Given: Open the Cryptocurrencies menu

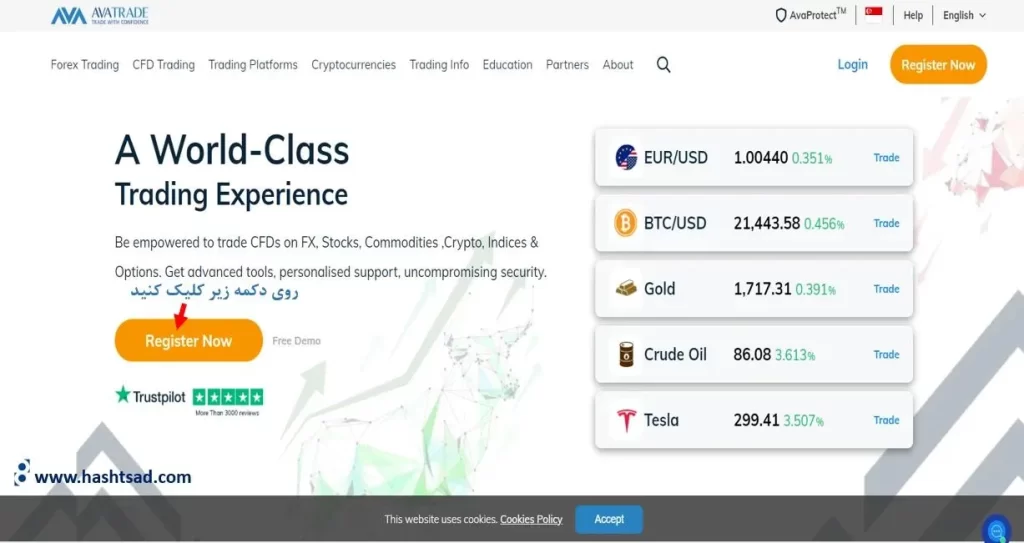Looking at the screenshot, I should pos(353,65).
